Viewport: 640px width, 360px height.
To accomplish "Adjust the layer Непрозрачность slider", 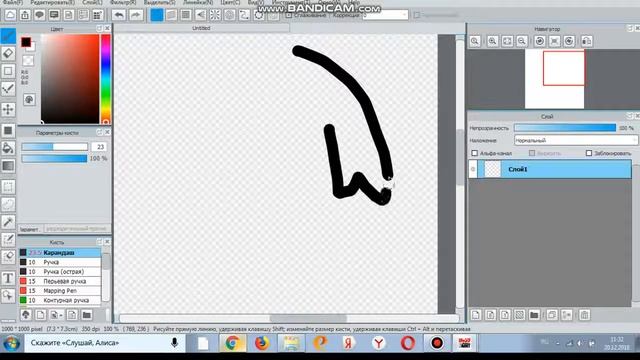I will click(565, 128).
